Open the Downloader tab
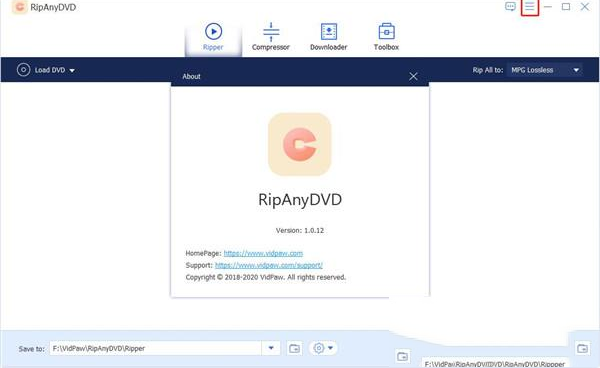Viewport: 600px width, 368px height. click(328, 37)
